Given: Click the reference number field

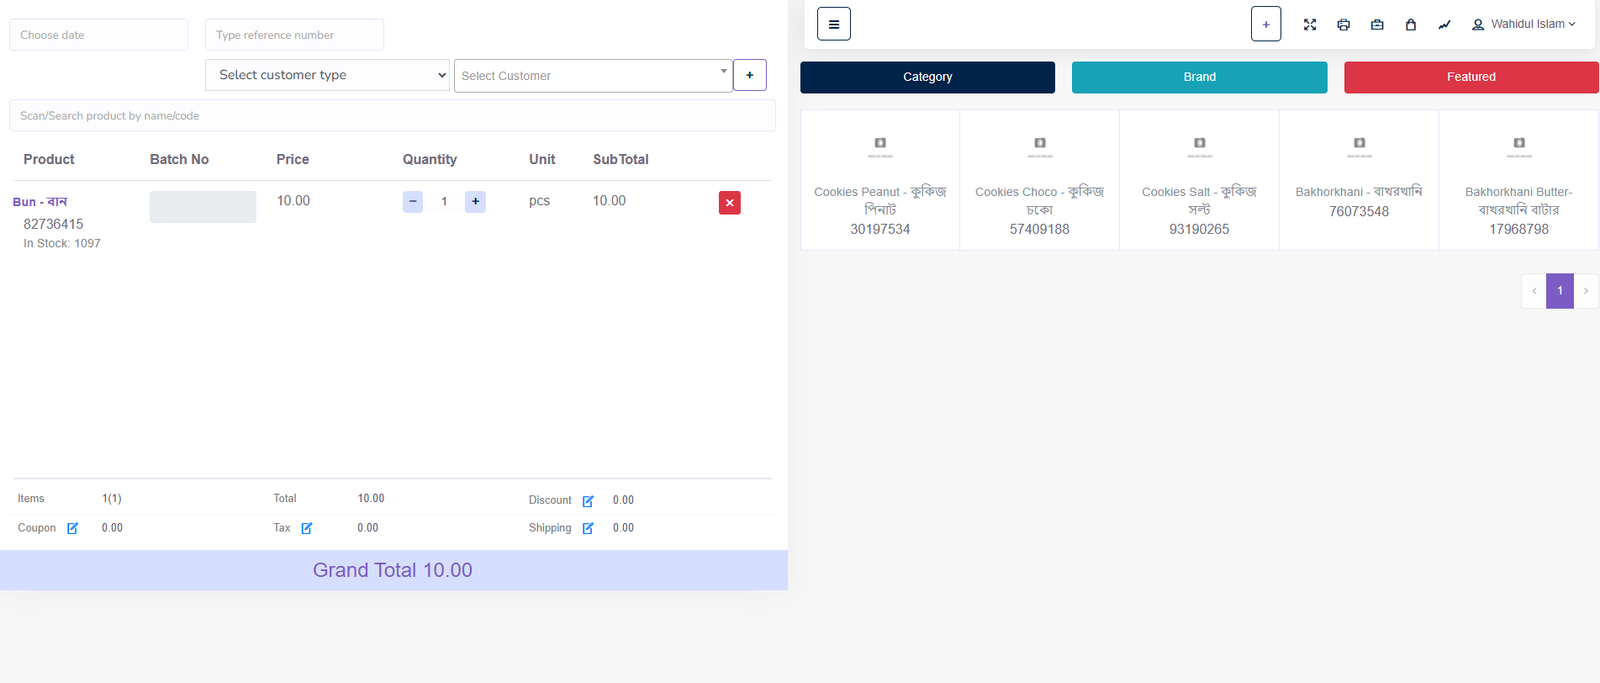Looking at the screenshot, I should [294, 35].
